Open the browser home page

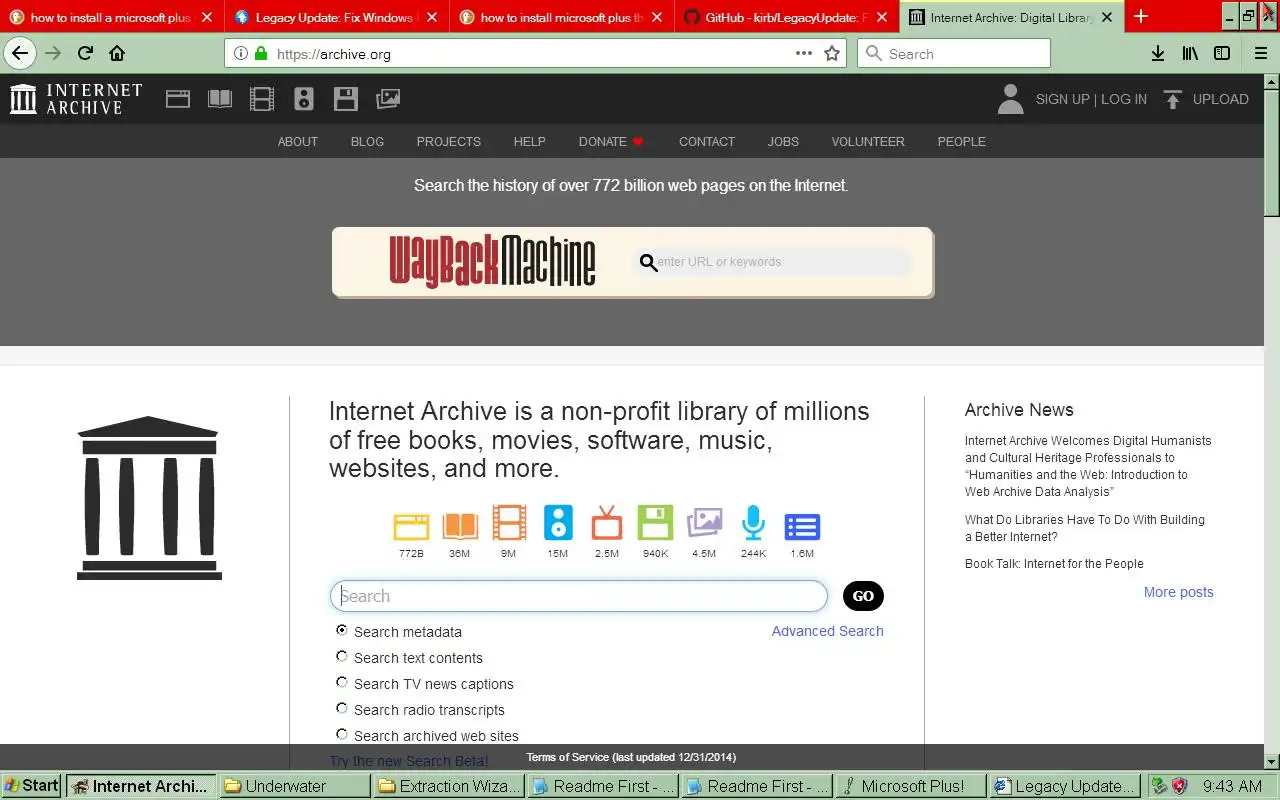pyautogui.click(x=117, y=54)
